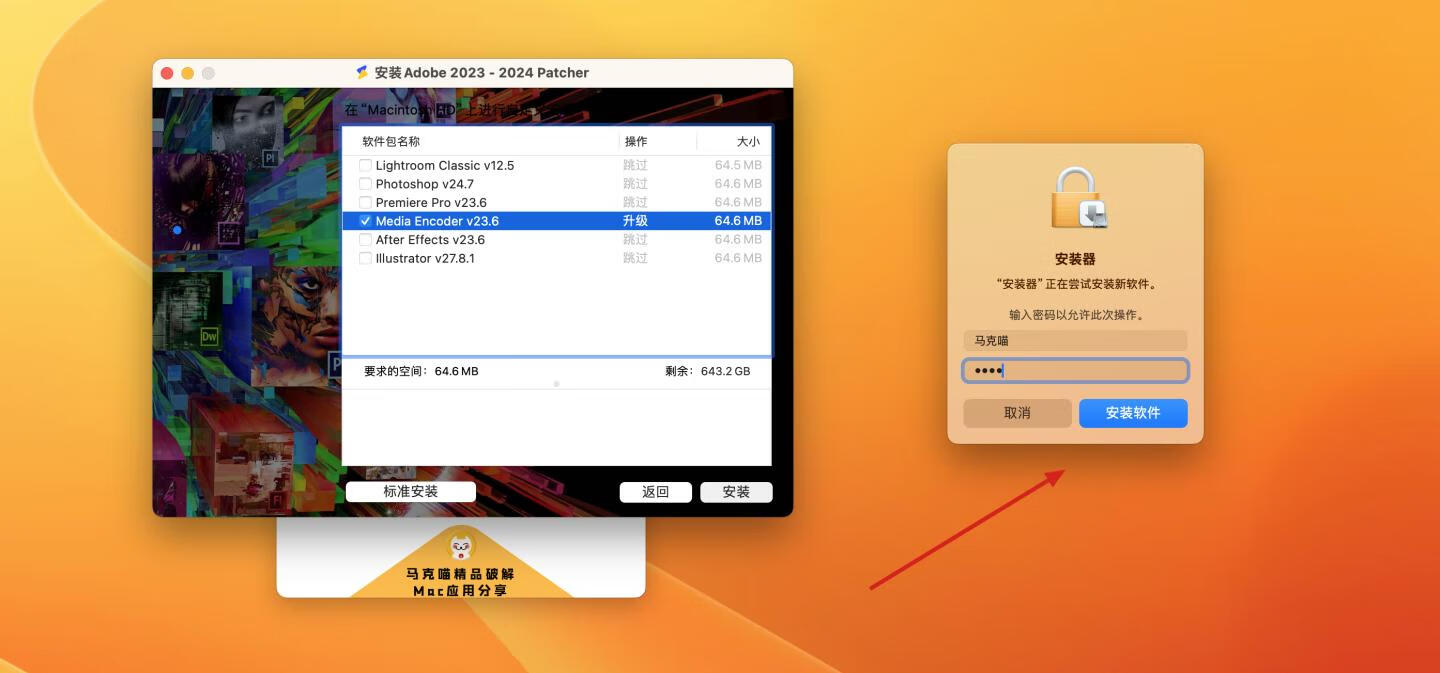Check the After Effects v23.6 checkbox
The width and height of the screenshot is (1440, 673).
coord(365,239)
